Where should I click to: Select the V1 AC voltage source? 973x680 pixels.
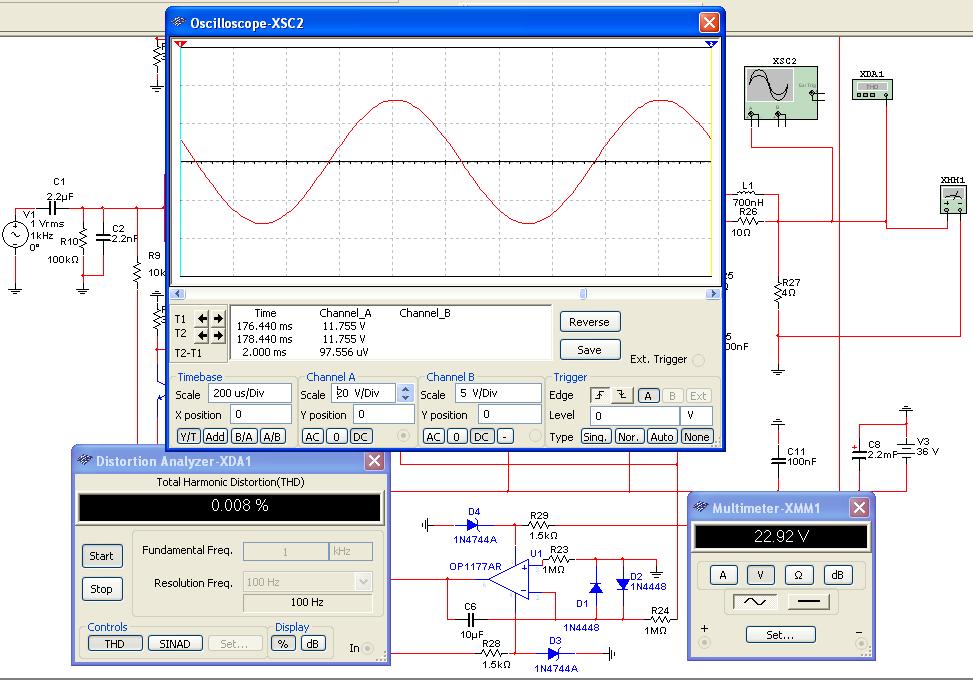pos(15,234)
